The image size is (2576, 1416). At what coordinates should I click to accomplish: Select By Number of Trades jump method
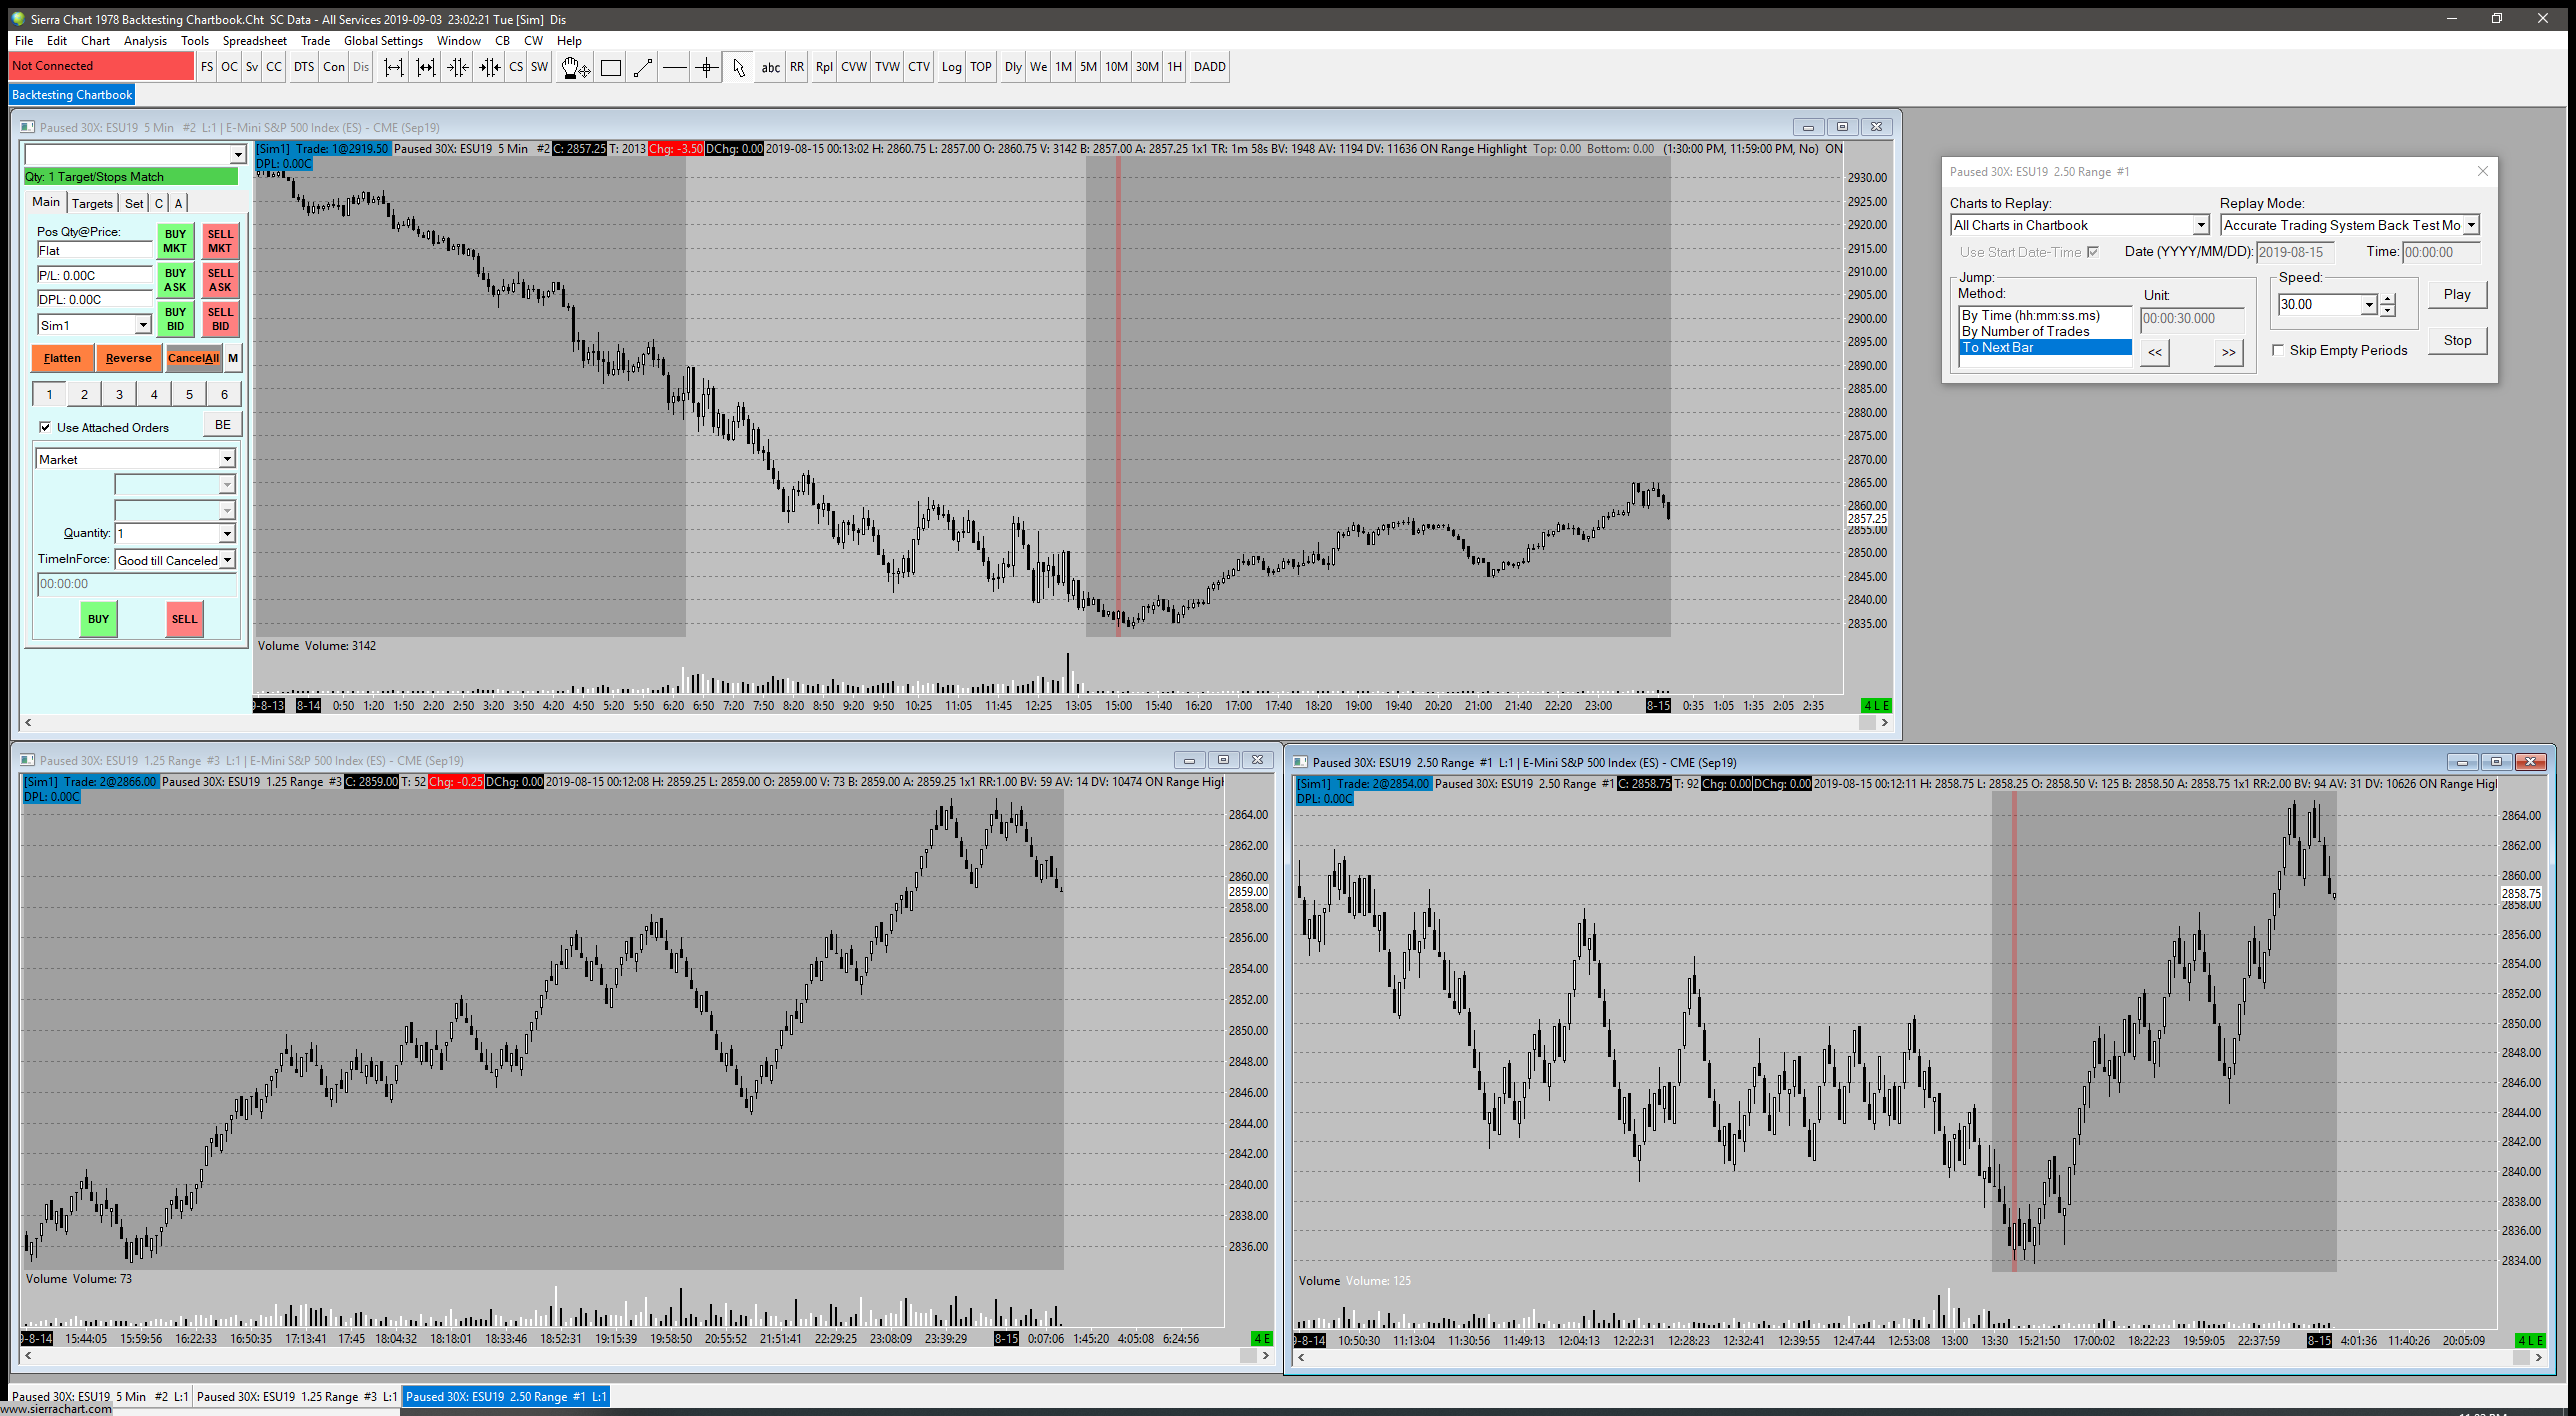(2025, 331)
